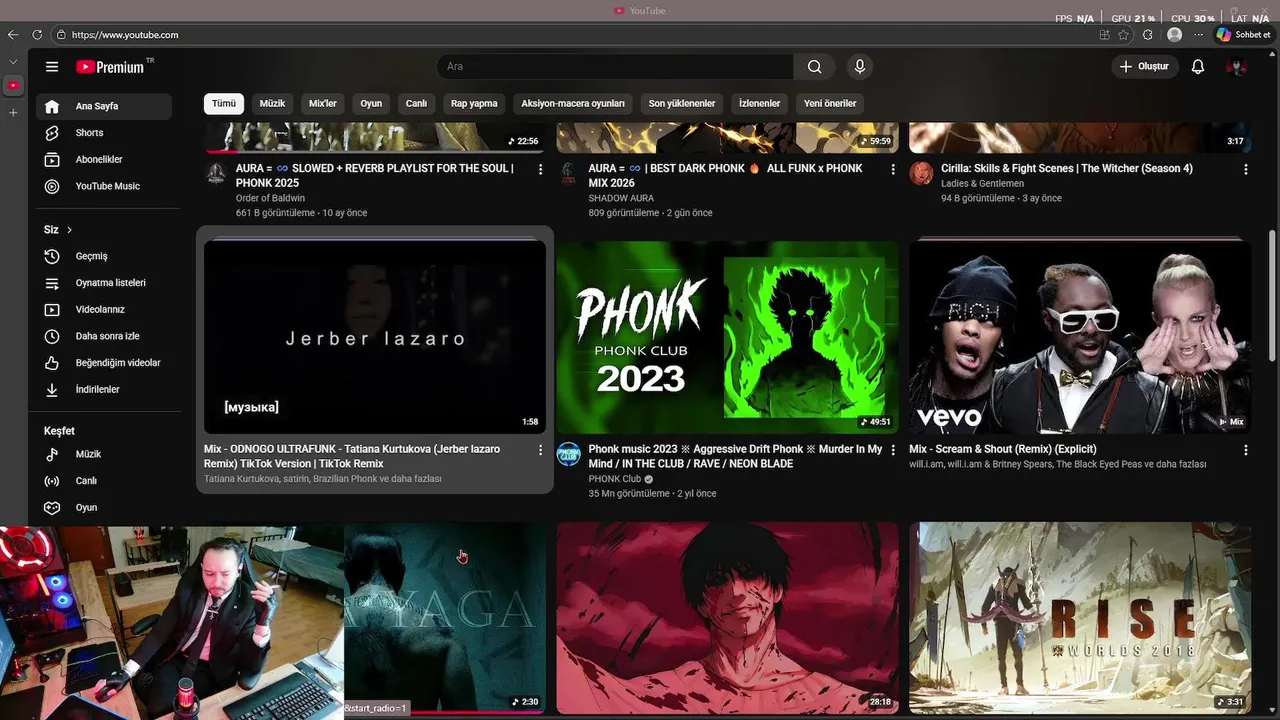Open more options for Cirilla Skills video

pyautogui.click(x=1245, y=169)
